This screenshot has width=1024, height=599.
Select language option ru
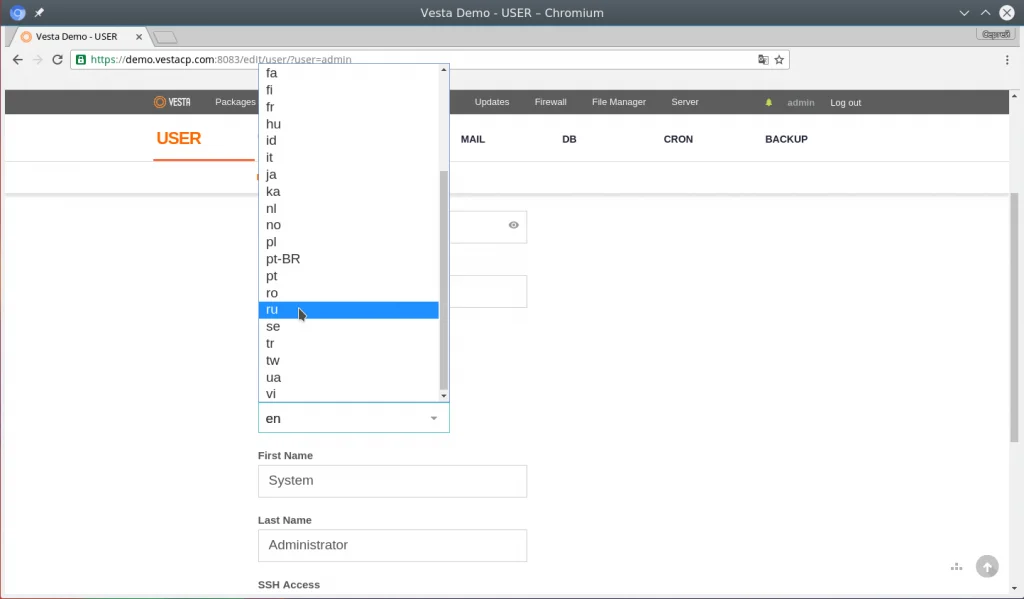tap(349, 310)
